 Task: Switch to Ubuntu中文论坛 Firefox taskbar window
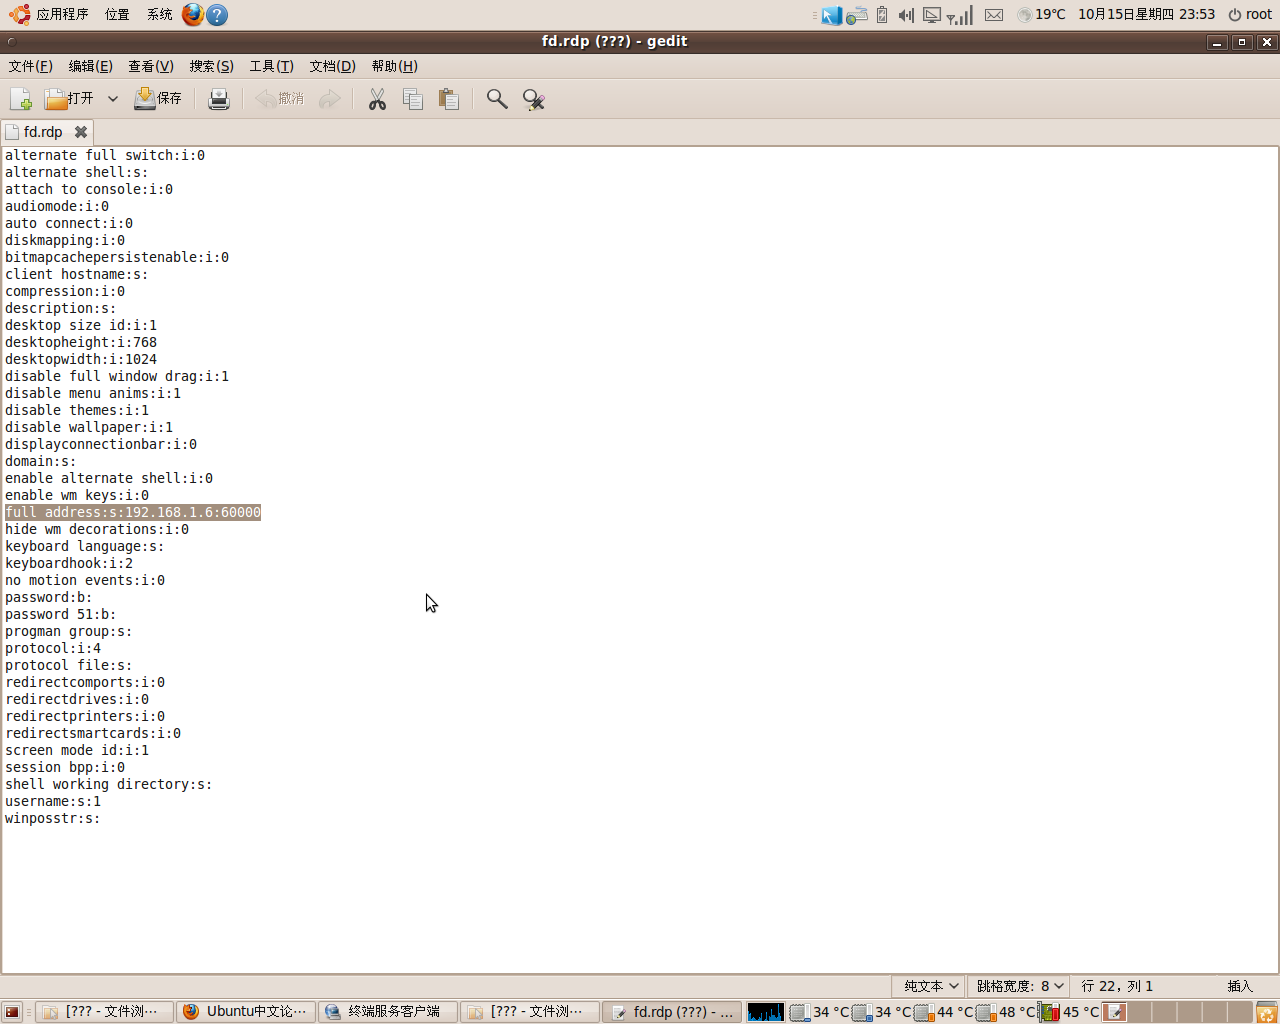point(246,1012)
